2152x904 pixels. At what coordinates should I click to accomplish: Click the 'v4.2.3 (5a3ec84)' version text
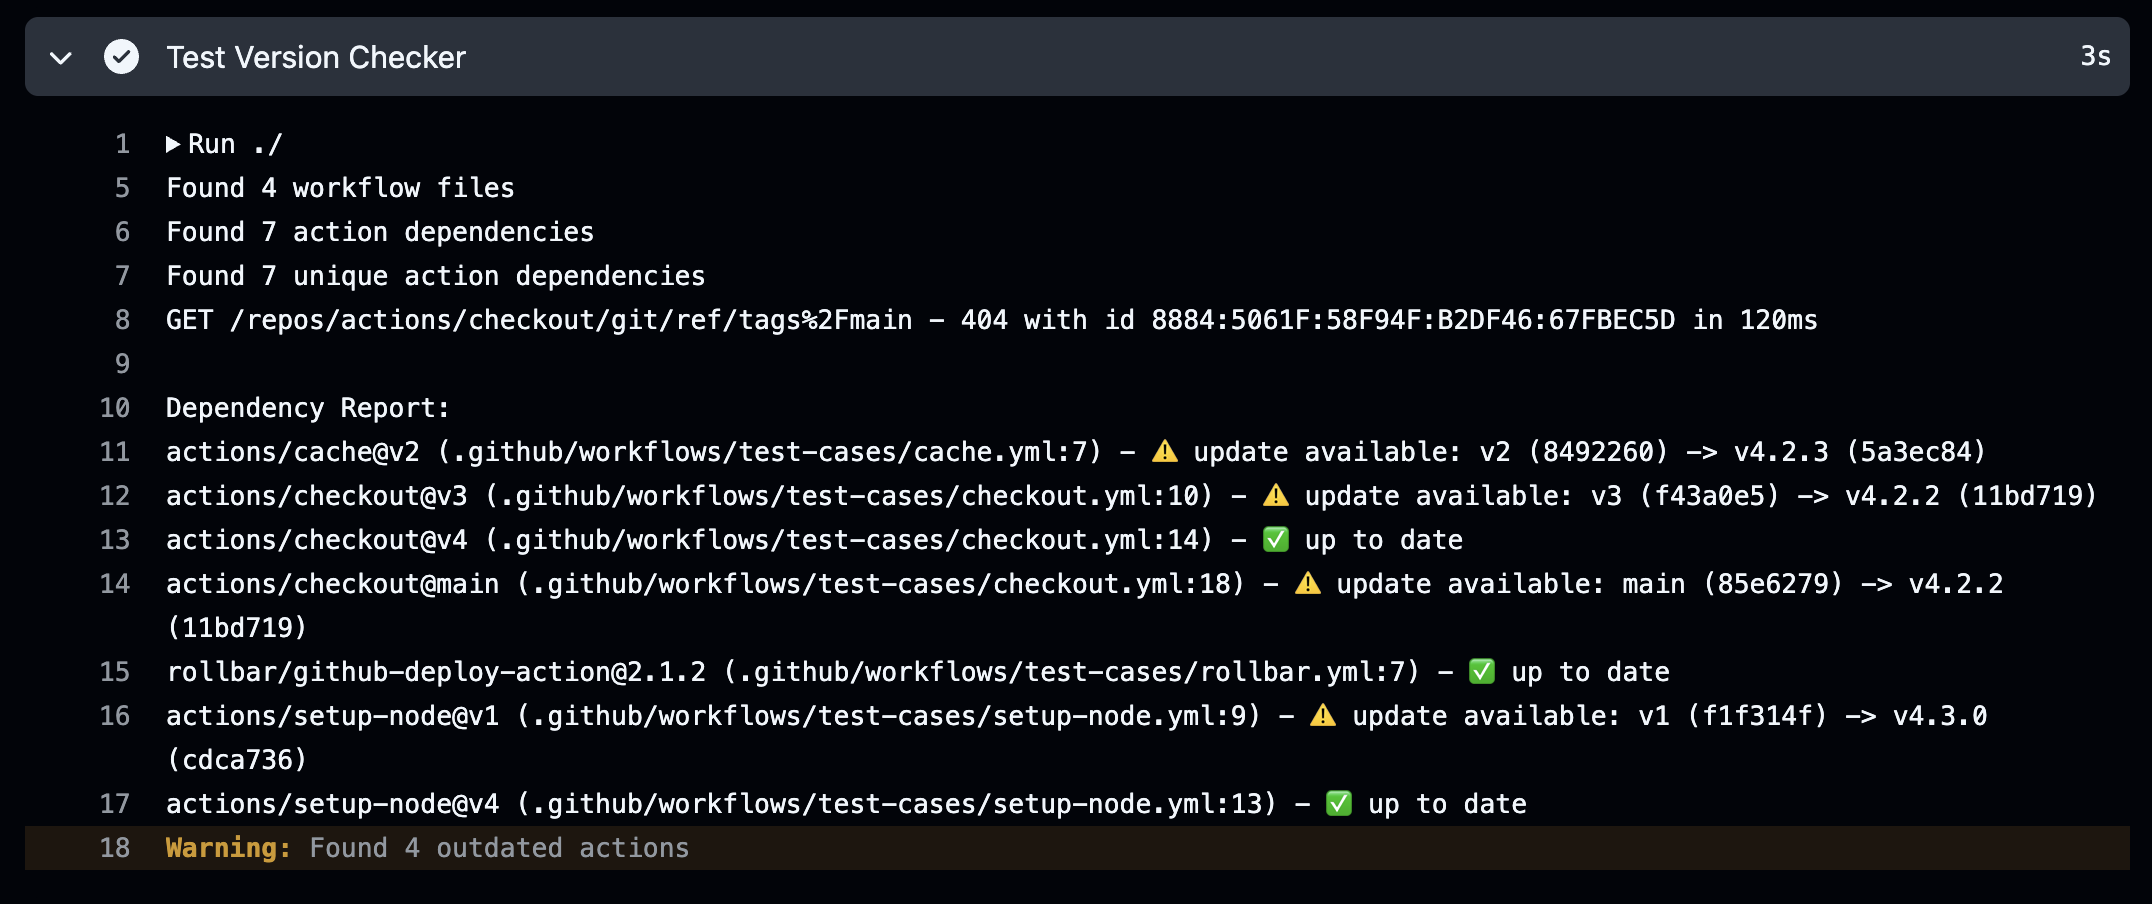pos(1860,452)
